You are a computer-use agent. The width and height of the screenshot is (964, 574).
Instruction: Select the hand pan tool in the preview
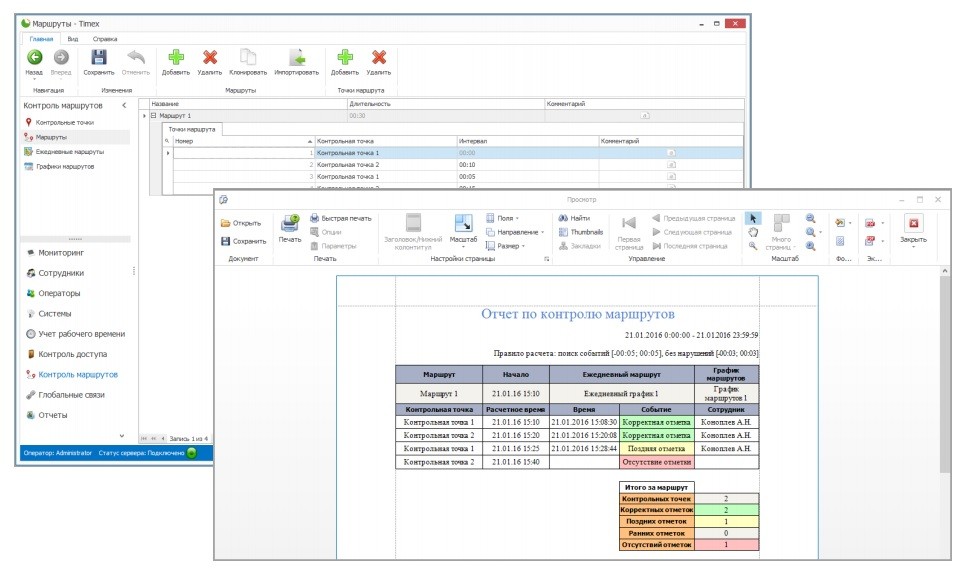pos(751,232)
